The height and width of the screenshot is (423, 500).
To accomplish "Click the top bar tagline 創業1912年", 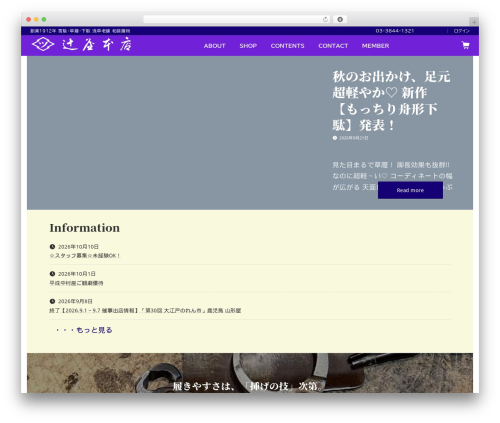I will [80, 31].
